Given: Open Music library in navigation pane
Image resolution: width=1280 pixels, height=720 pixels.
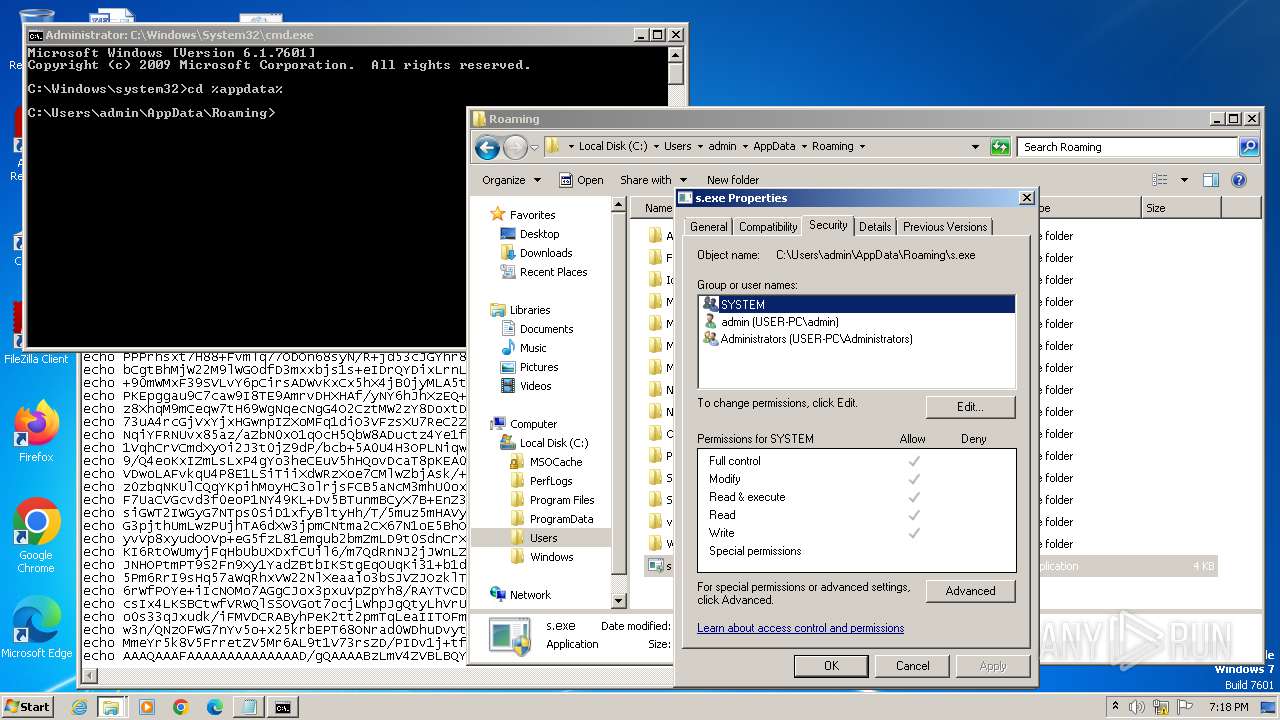Looking at the screenshot, I should click(533, 348).
